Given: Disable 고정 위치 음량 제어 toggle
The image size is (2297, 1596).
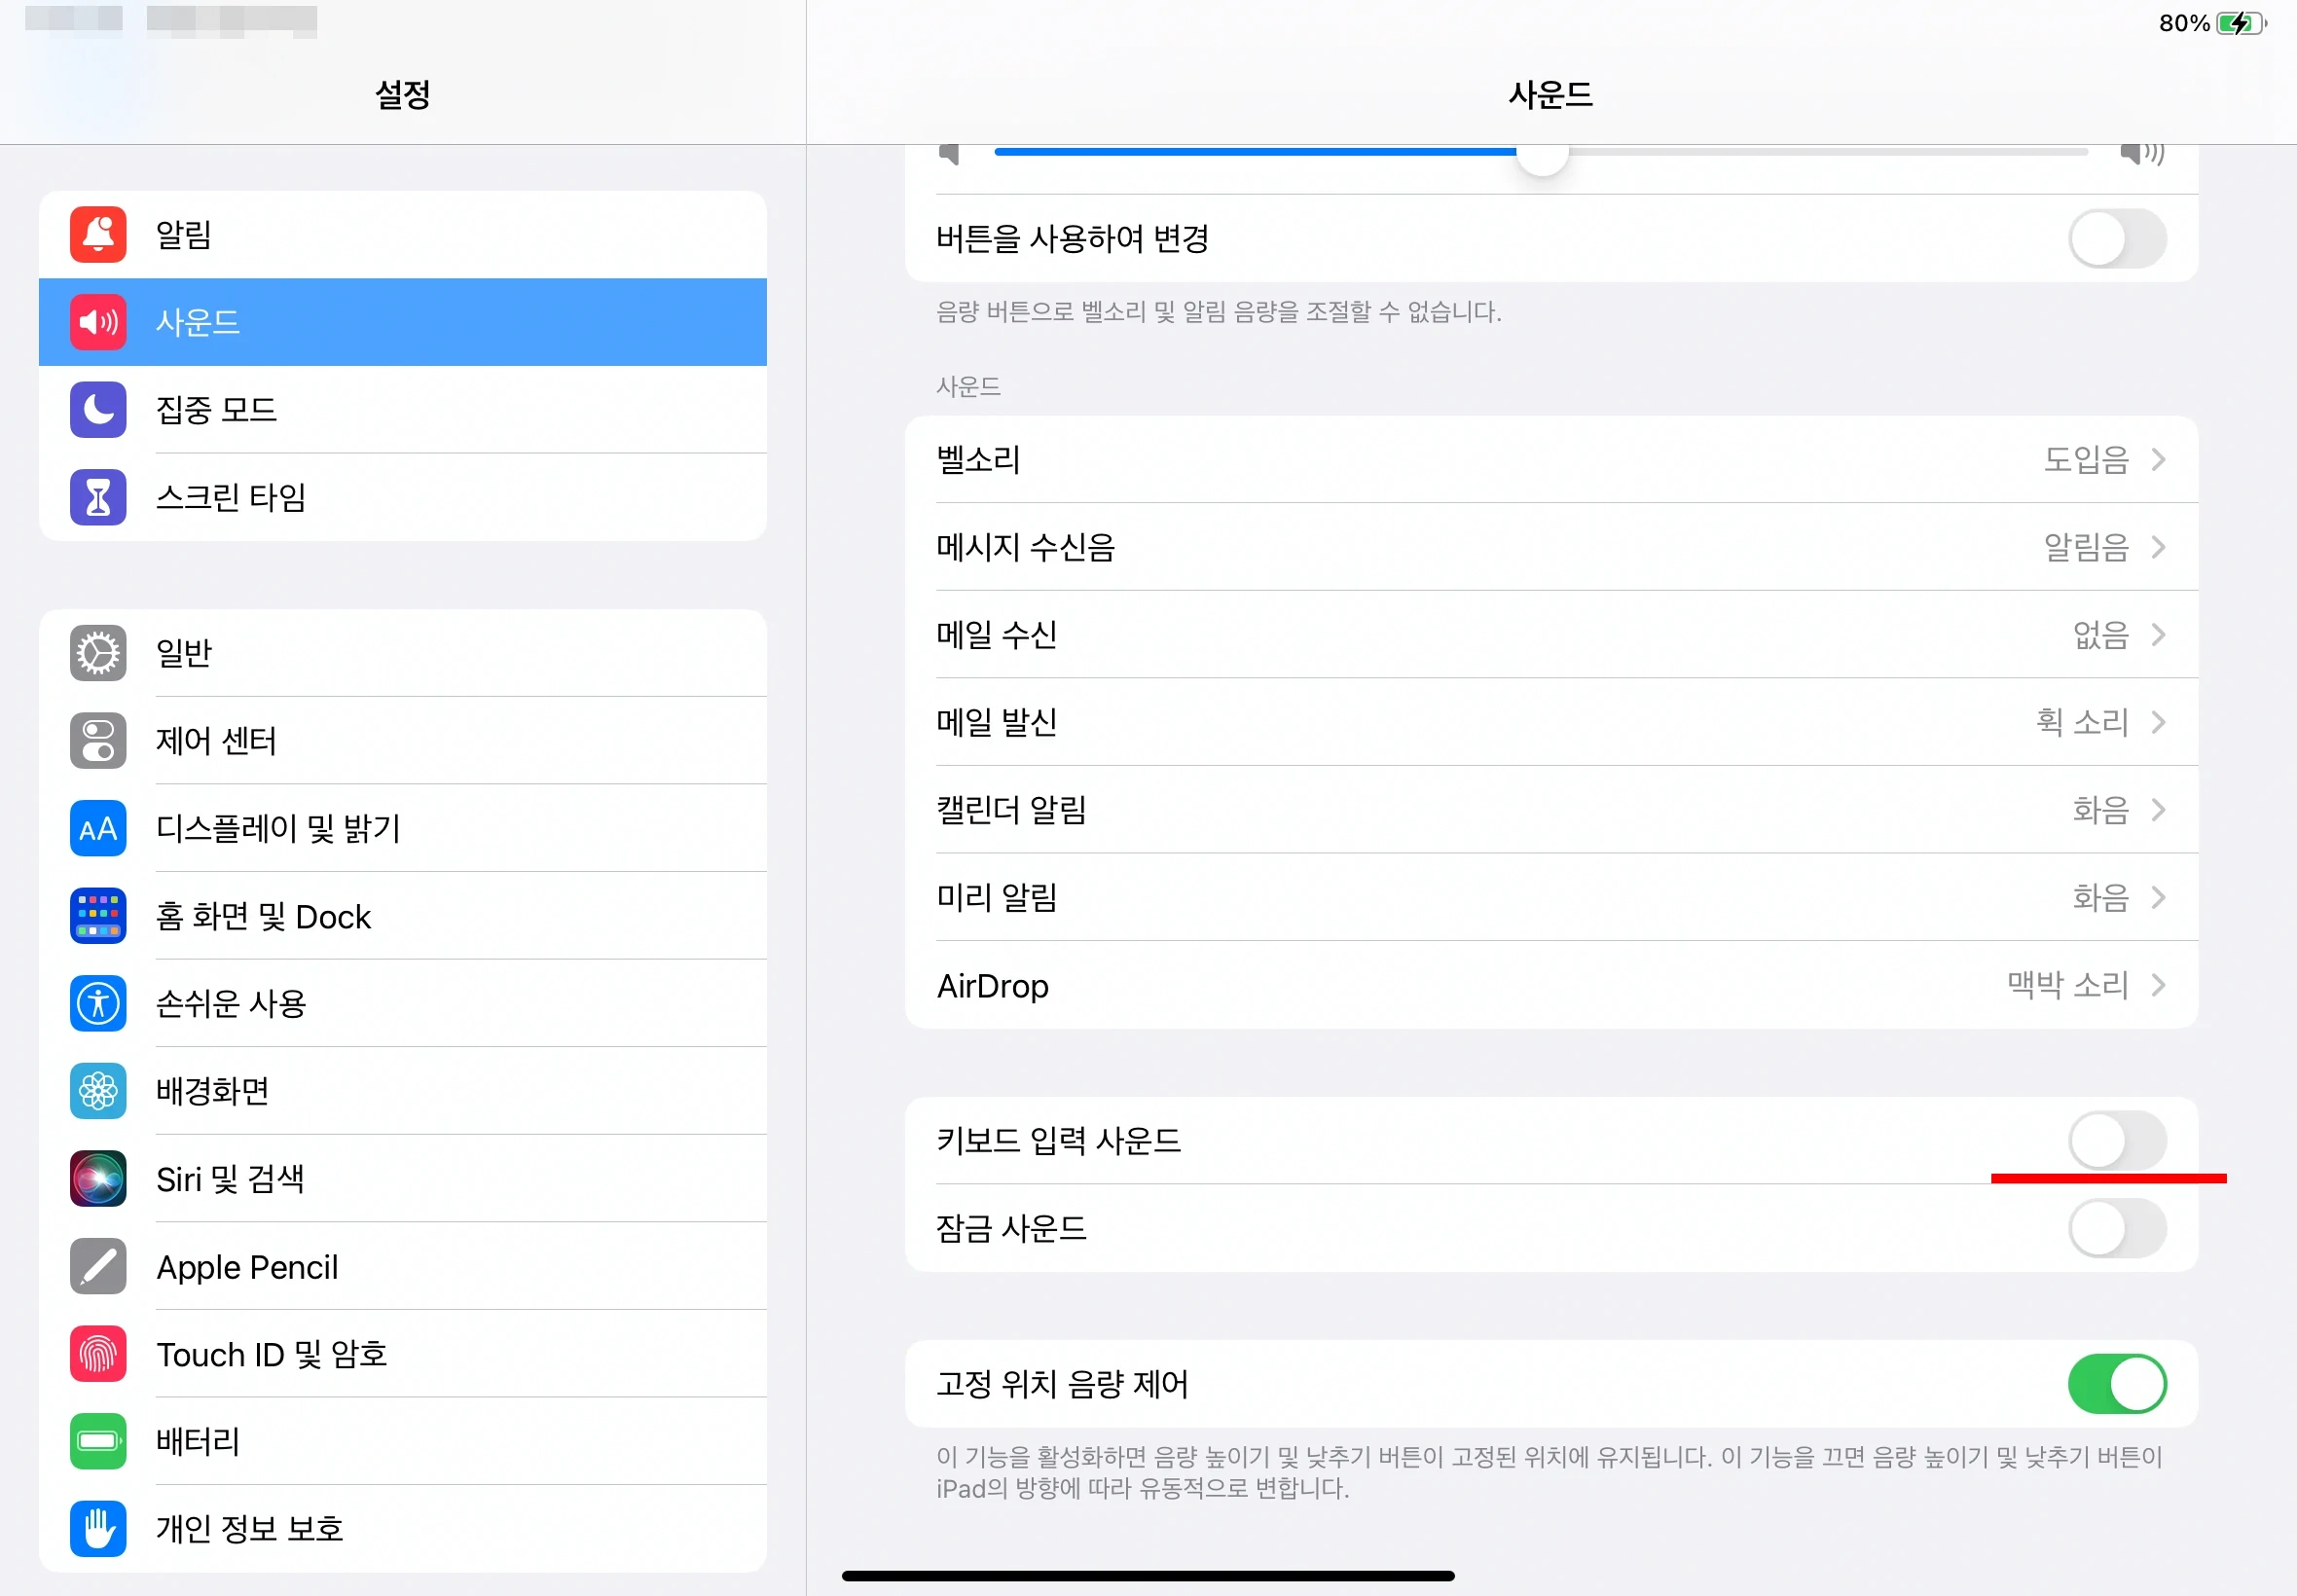Looking at the screenshot, I should point(2116,1384).
